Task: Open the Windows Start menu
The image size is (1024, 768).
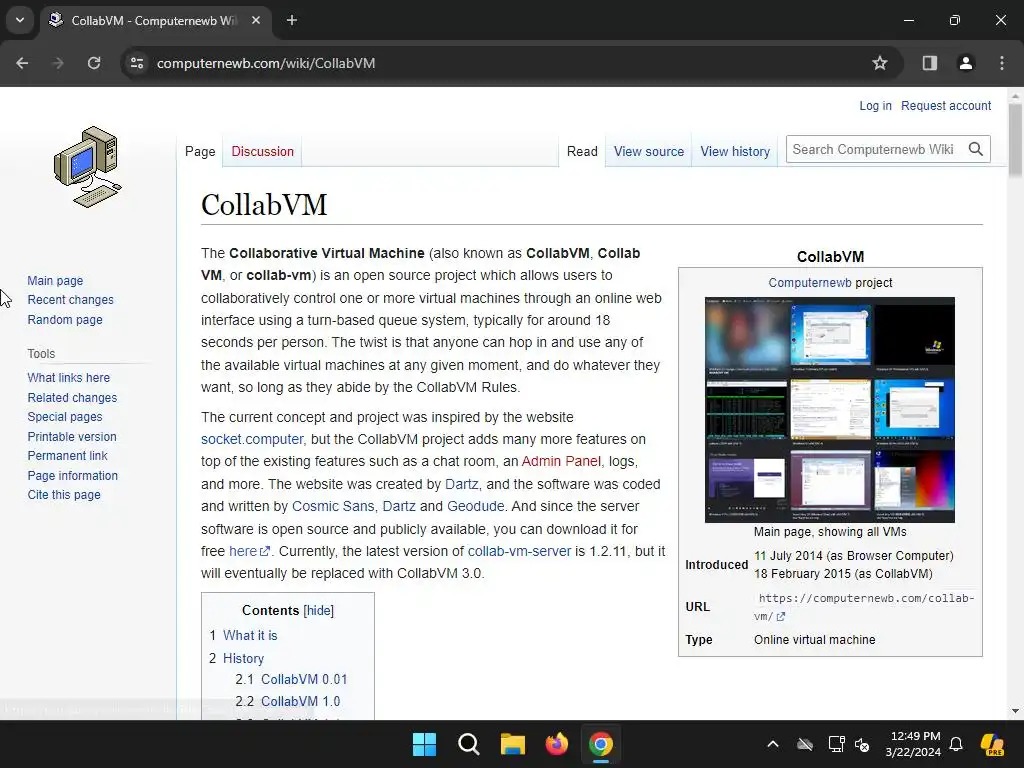Action: tap(424, 744)
